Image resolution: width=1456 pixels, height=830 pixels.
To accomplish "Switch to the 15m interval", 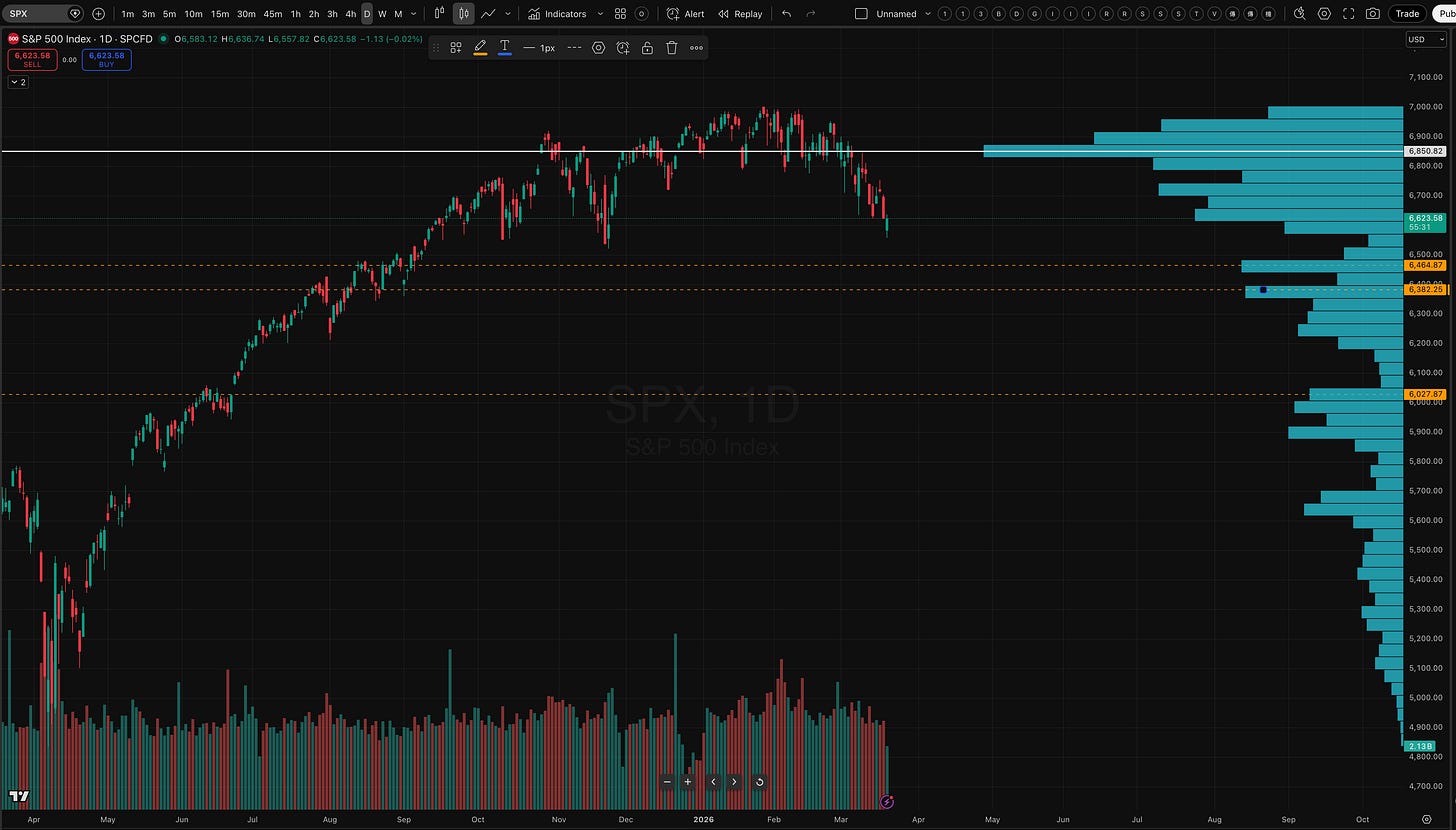I will (x=220, y=14).
